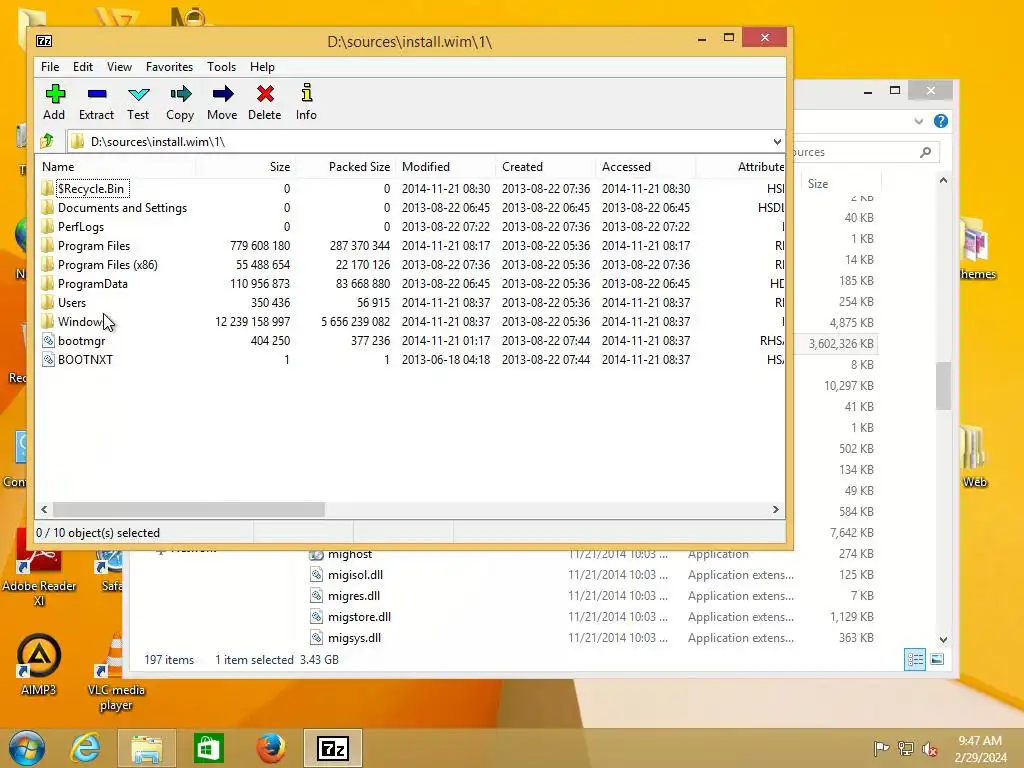This screenshot has height=768, width=1024.
Task: Click the Explorer help question mark icon
Action: (940, 121)
